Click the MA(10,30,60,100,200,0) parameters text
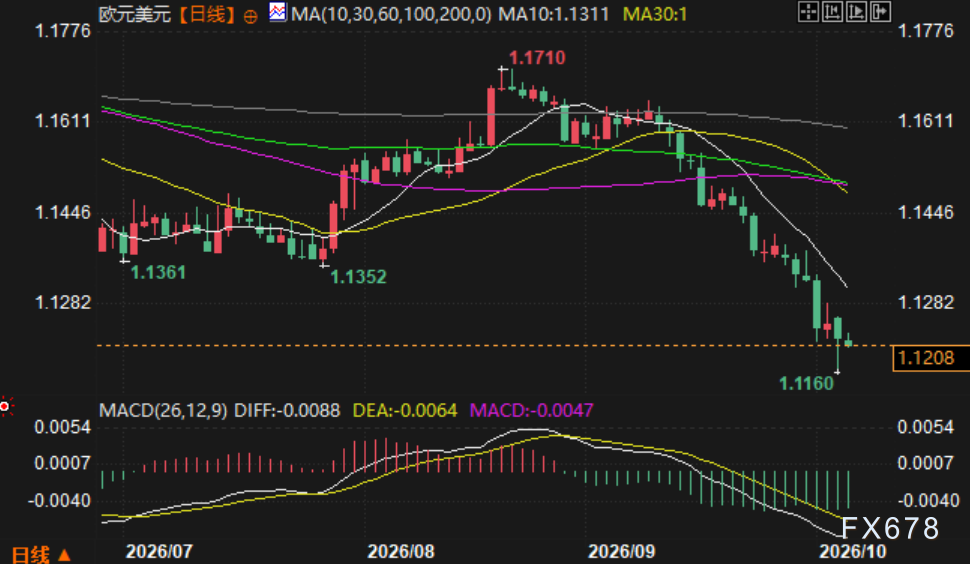This screenshot has width=970, height=564. (x=391, y=14)
